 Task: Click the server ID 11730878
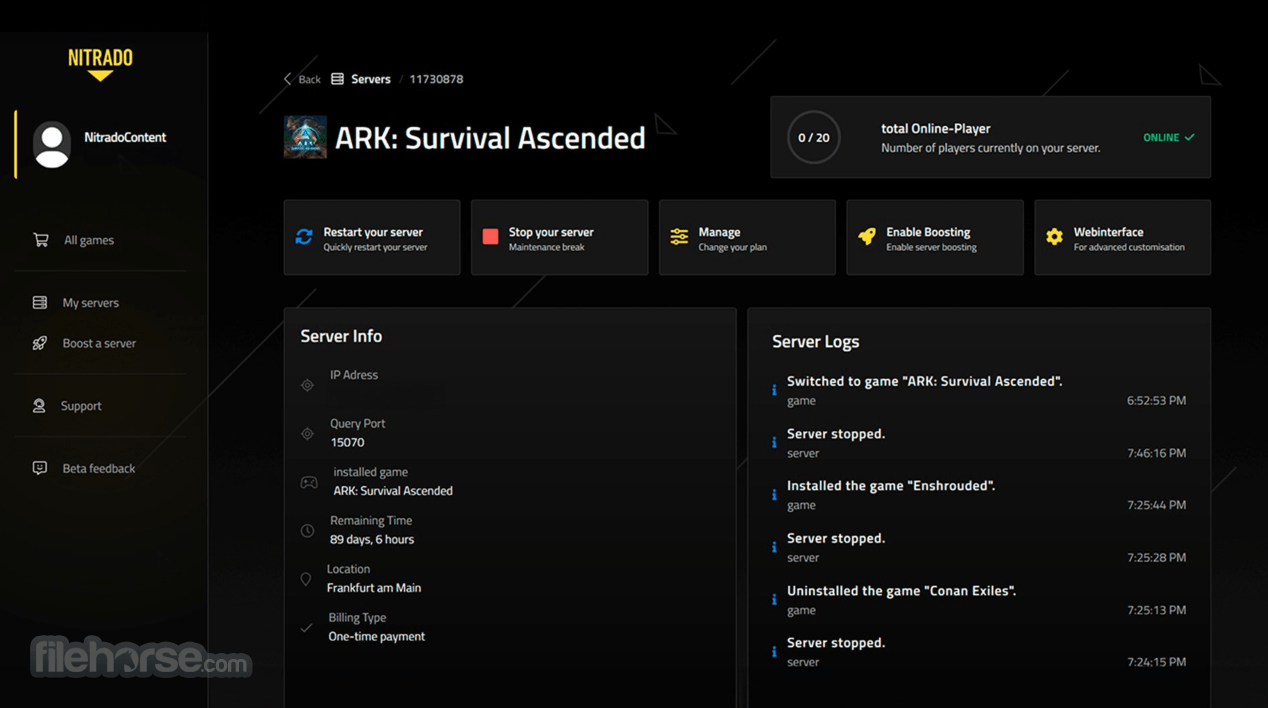[436, 79]
